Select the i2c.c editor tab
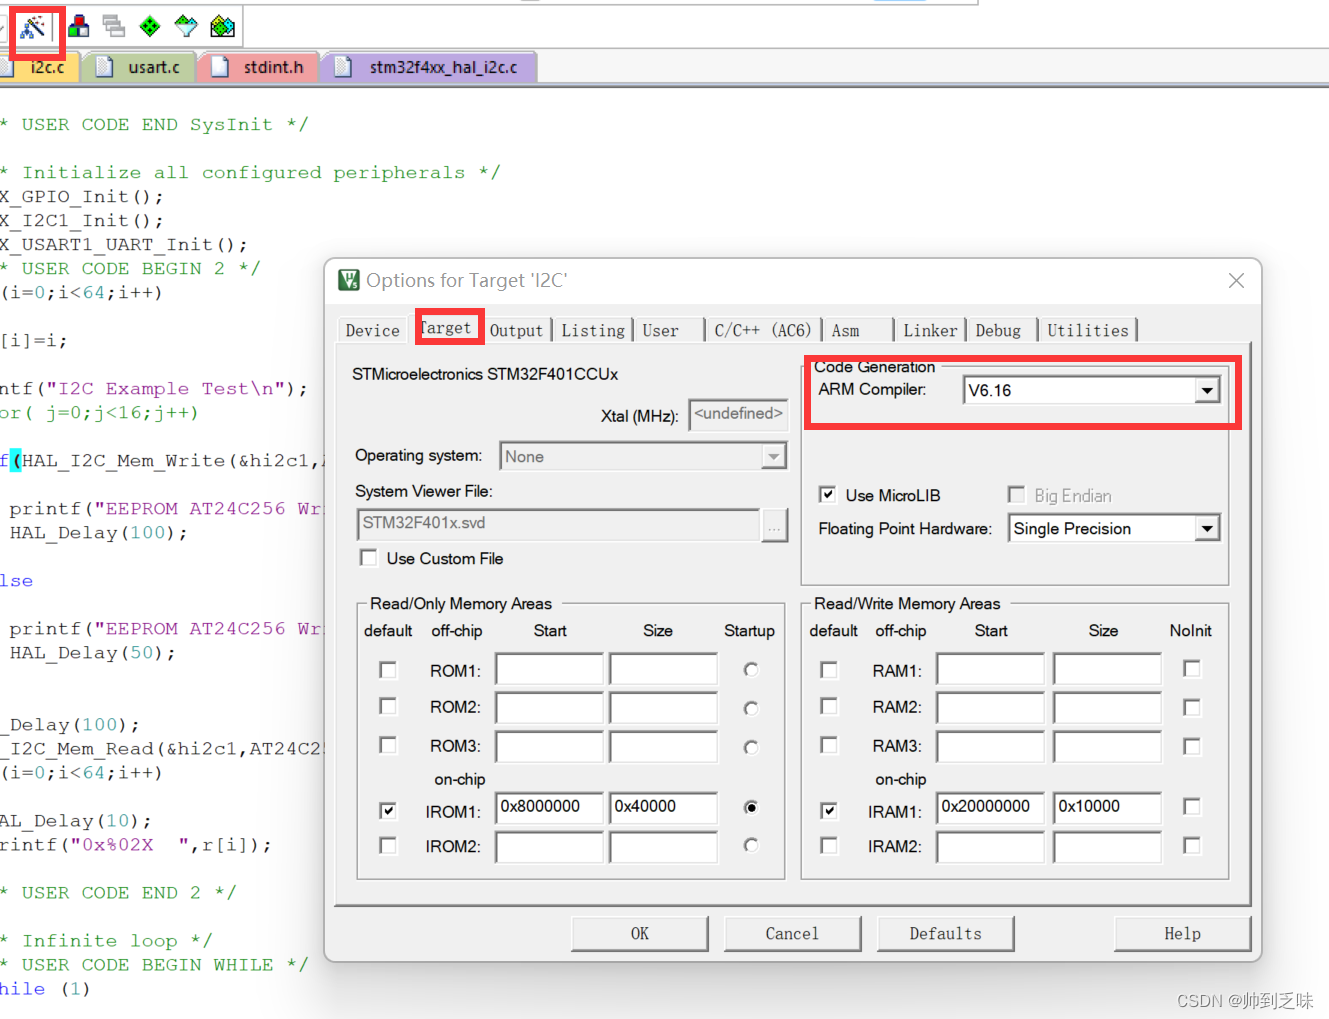The height and width of the screenshot is (1019, 1329). click(40, 67)
